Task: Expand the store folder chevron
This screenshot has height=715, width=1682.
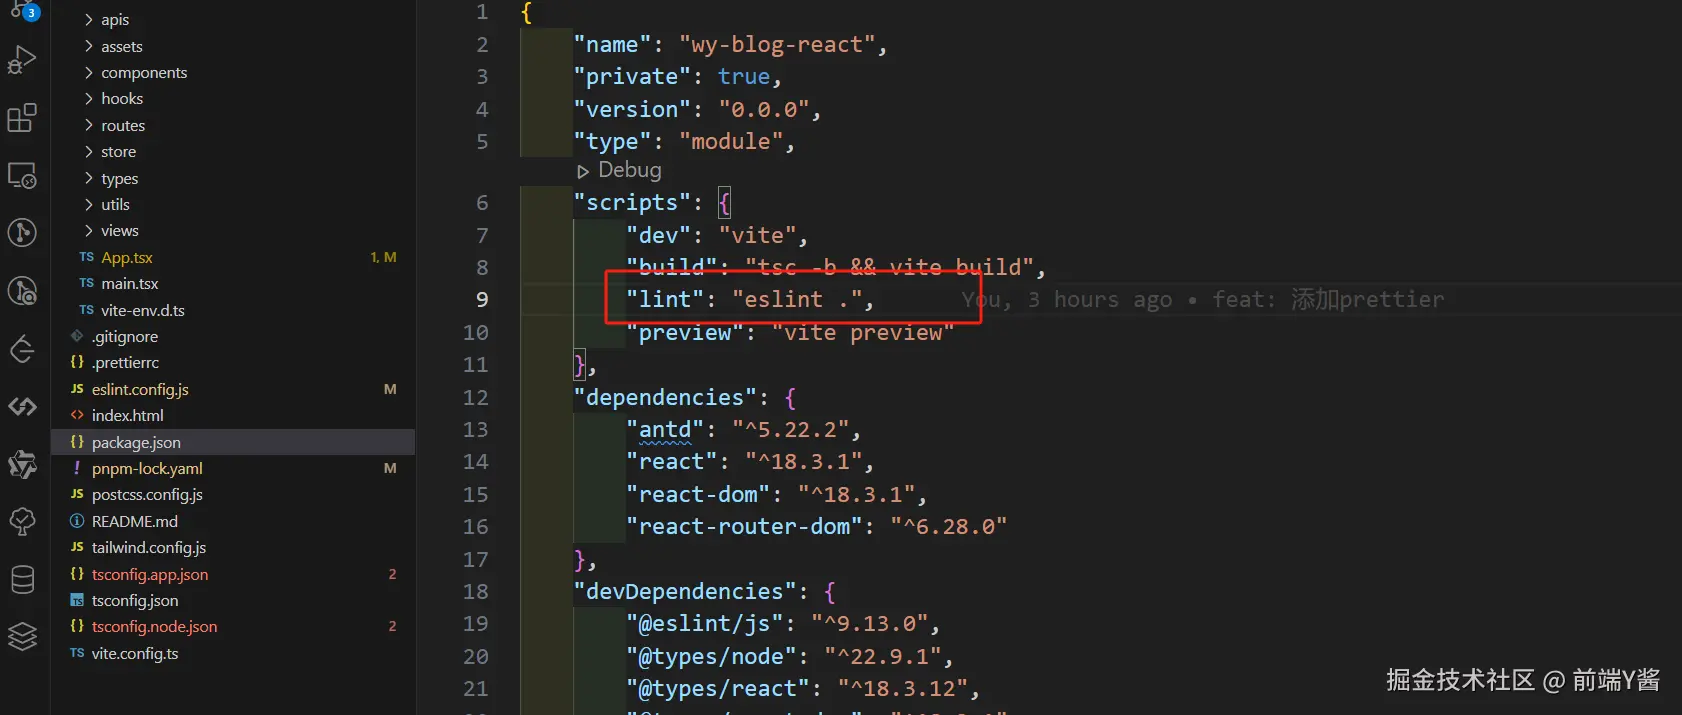Action: (x=89, y=151)
